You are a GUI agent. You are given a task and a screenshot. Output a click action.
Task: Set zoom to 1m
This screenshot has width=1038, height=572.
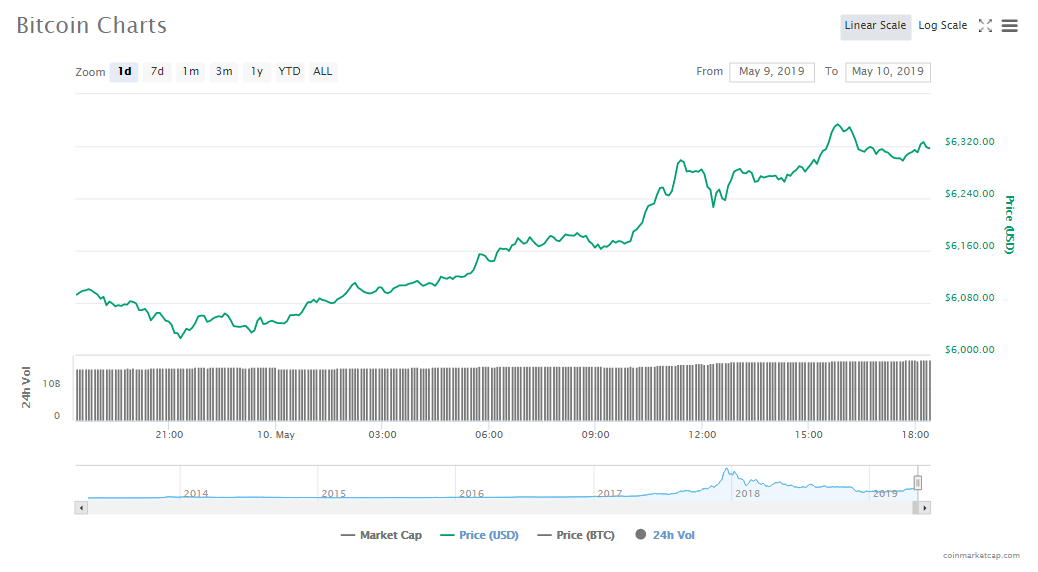pos(190,72)
